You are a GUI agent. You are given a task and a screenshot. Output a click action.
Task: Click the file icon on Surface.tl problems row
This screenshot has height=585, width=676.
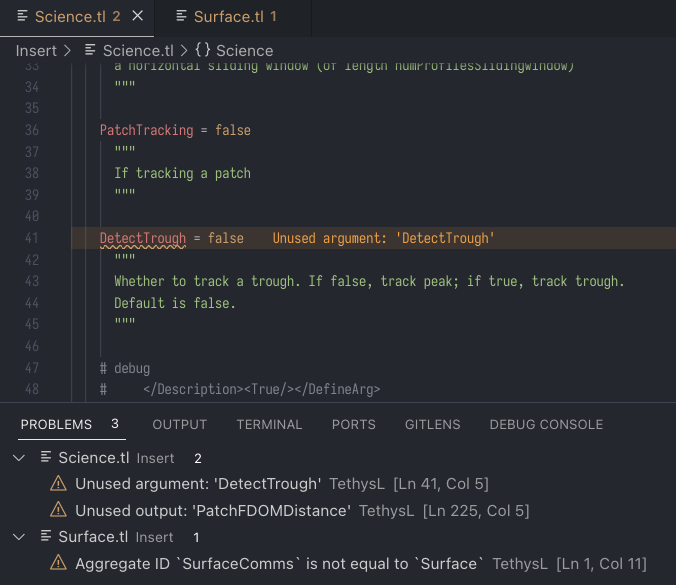click(x=45, y=537)
